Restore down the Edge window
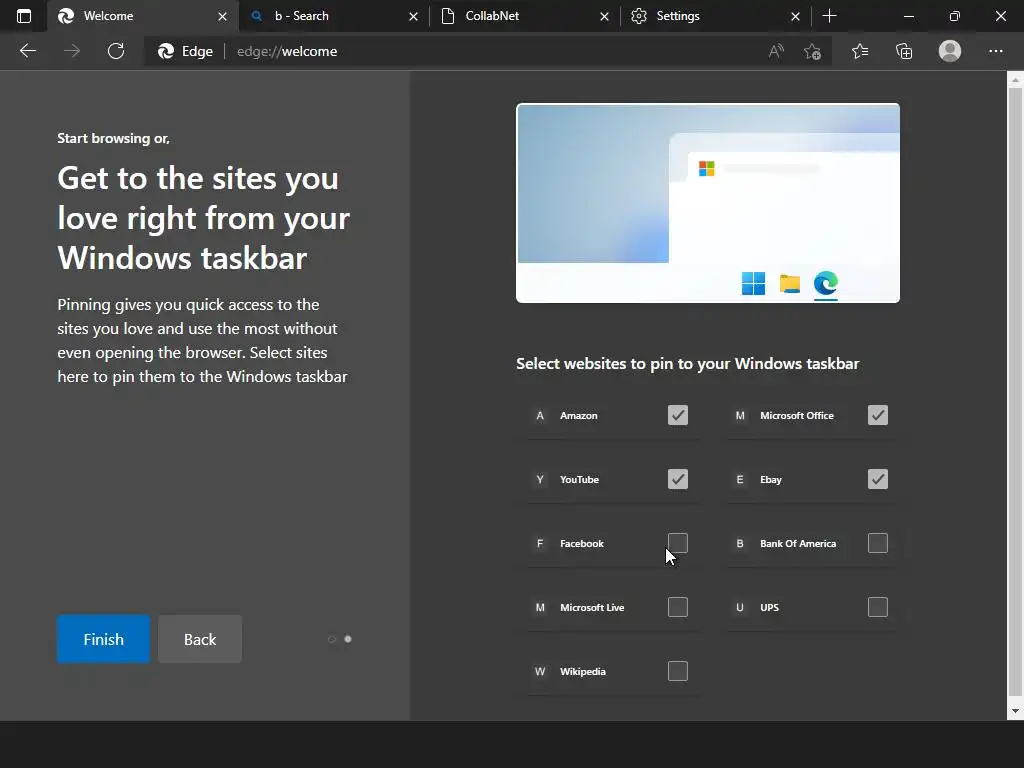Image resolution: width=1024 pixels, height=768 pixels. pyautogui.click(x=955, y=16)
